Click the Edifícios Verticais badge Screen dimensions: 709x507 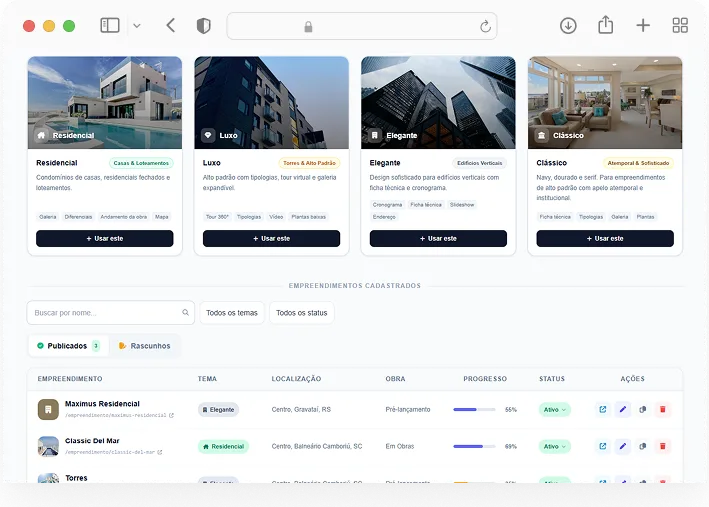point(479,163)
